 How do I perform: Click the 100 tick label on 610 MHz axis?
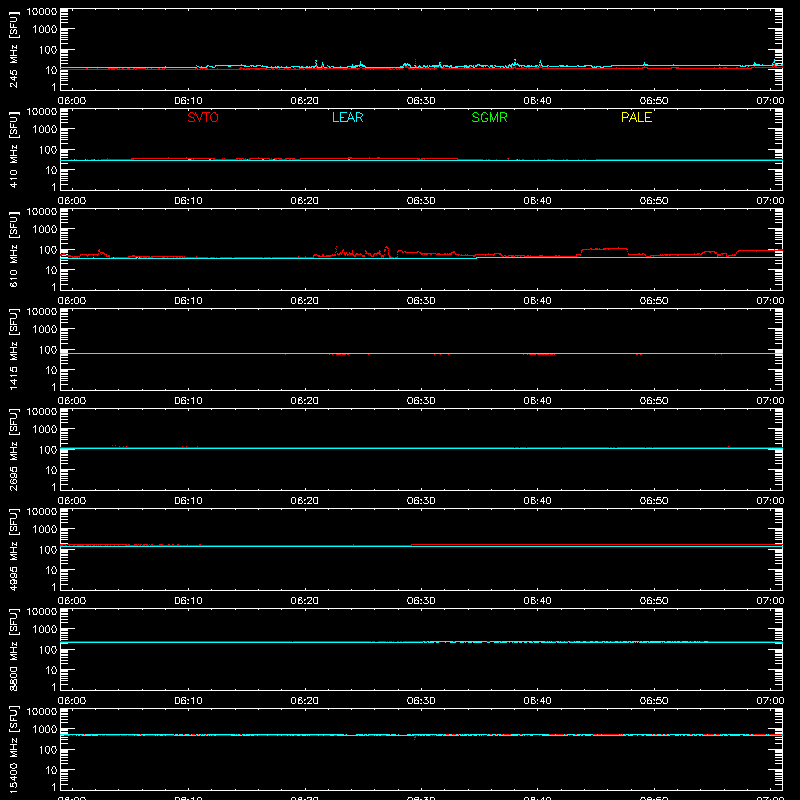(x=48, y=250)
